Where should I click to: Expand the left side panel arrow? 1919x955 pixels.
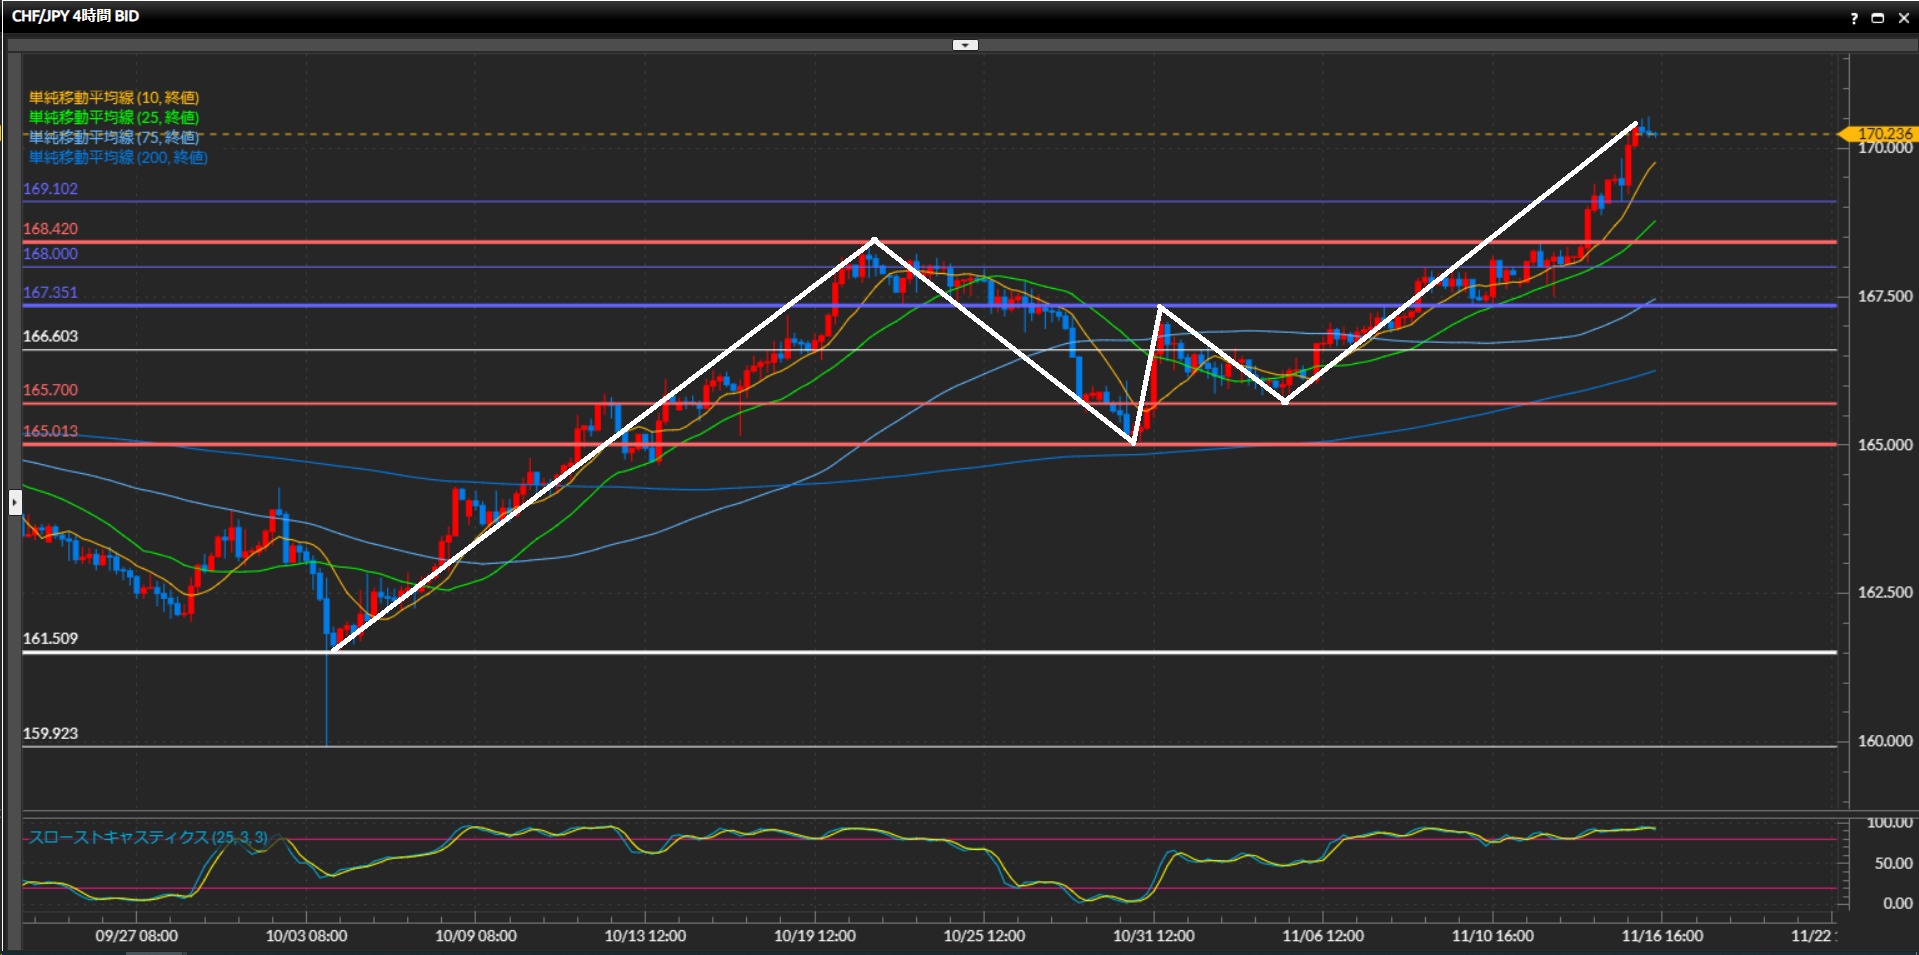click(15, 502)
